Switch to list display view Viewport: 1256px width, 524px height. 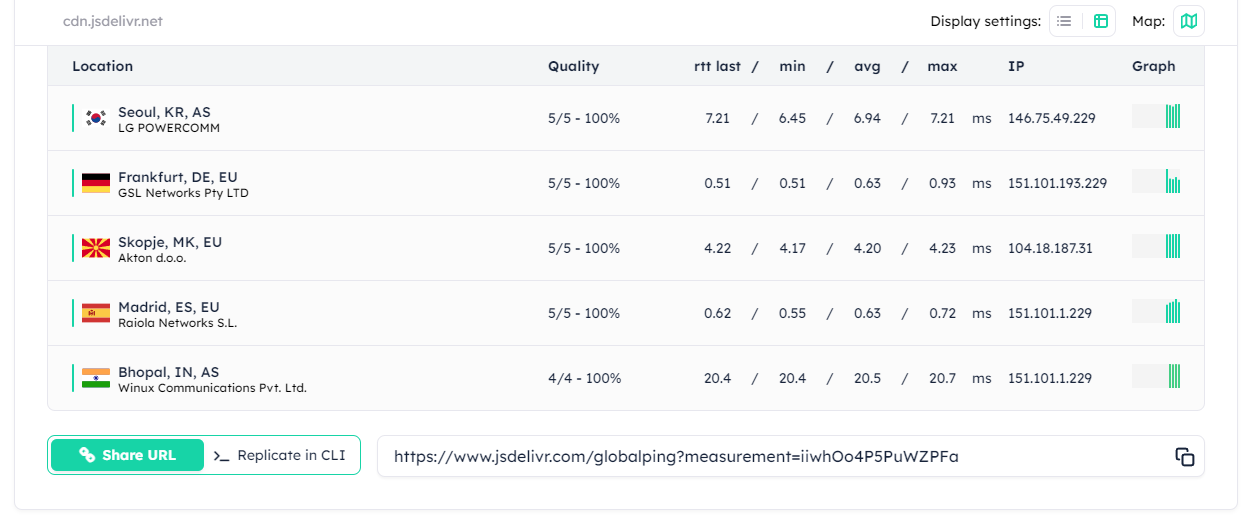[1065, 21]
